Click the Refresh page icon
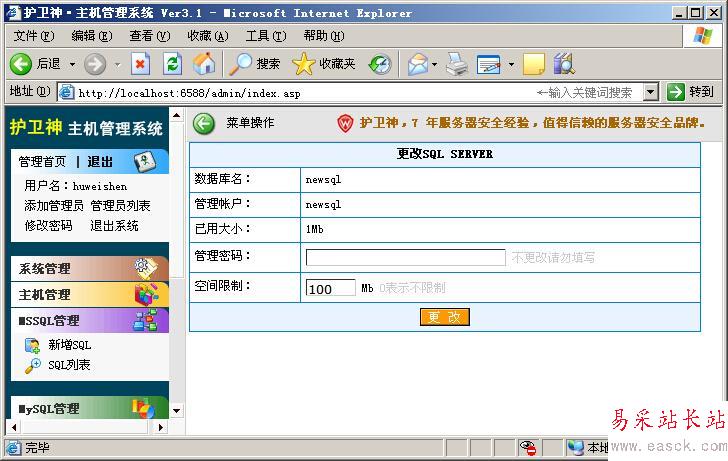 click(172, 64)
